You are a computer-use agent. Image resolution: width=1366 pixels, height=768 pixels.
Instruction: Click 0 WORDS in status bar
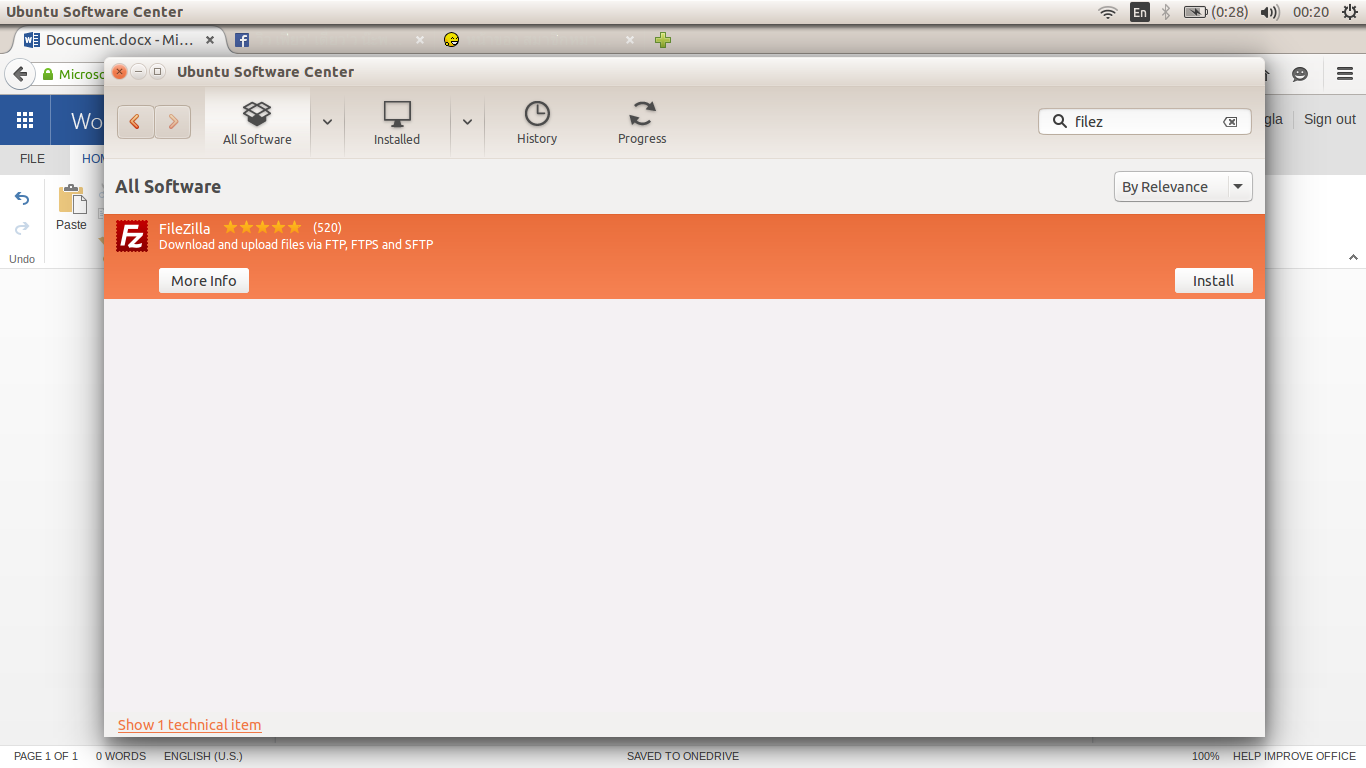tap(121, 756)
